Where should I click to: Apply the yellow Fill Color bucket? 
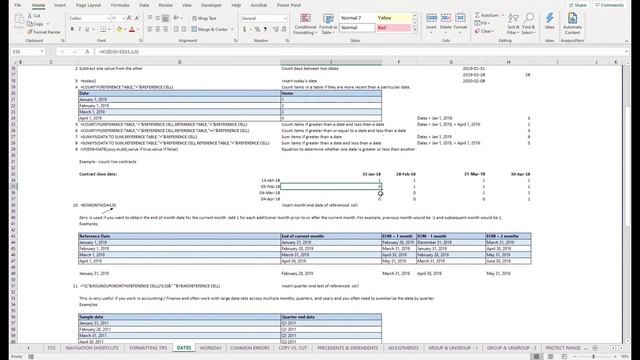pyautogui.click(x=119, y=29)
